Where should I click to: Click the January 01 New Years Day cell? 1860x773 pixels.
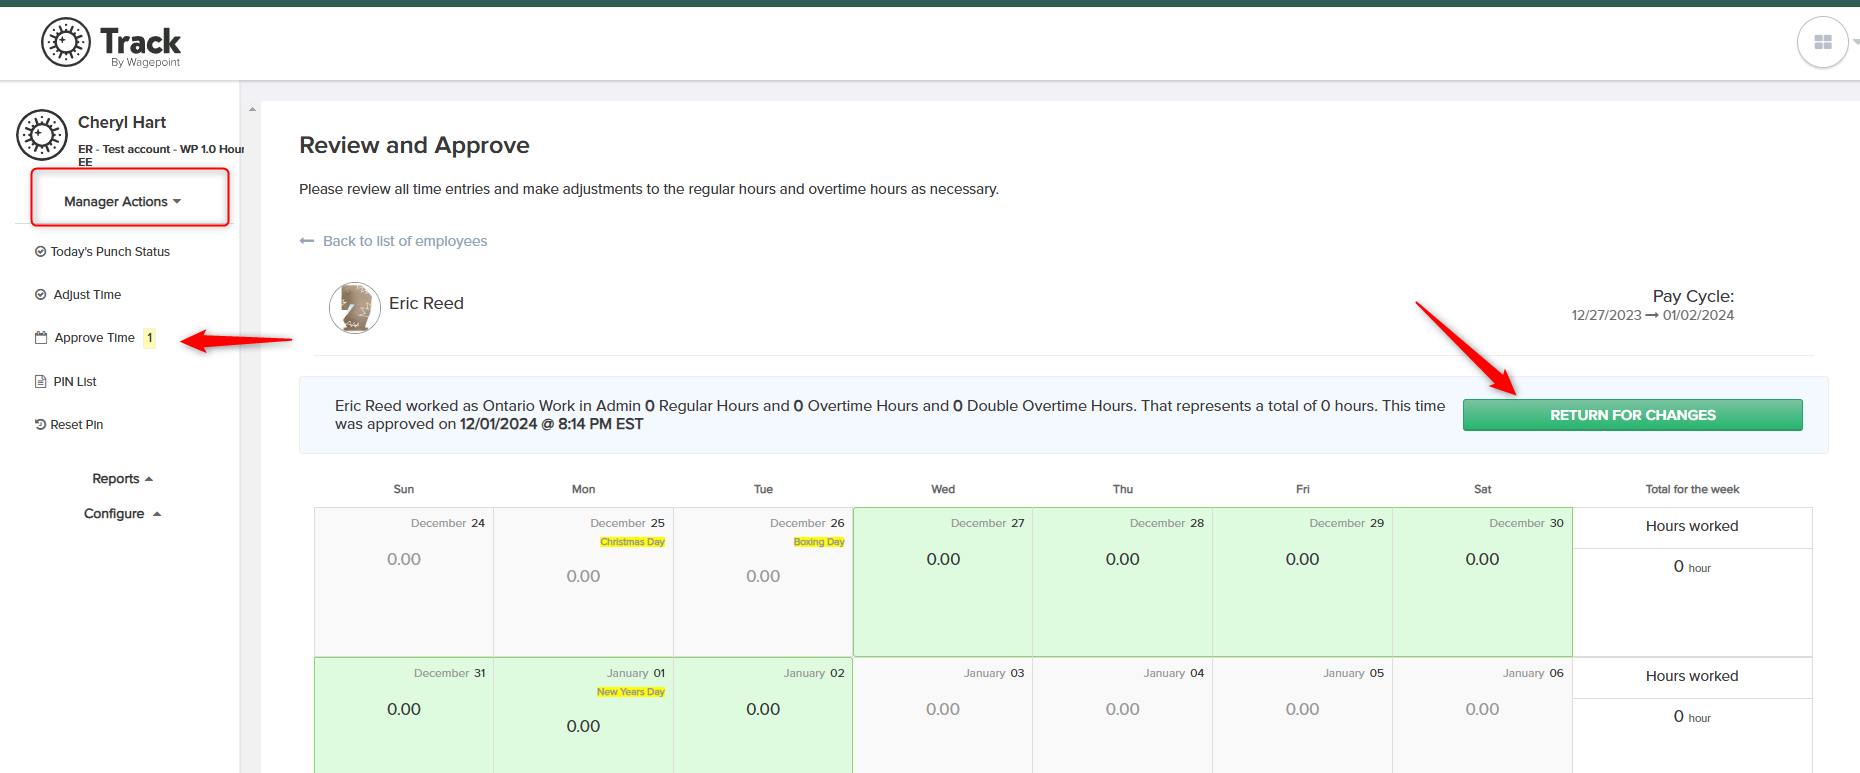click(583, 715)
